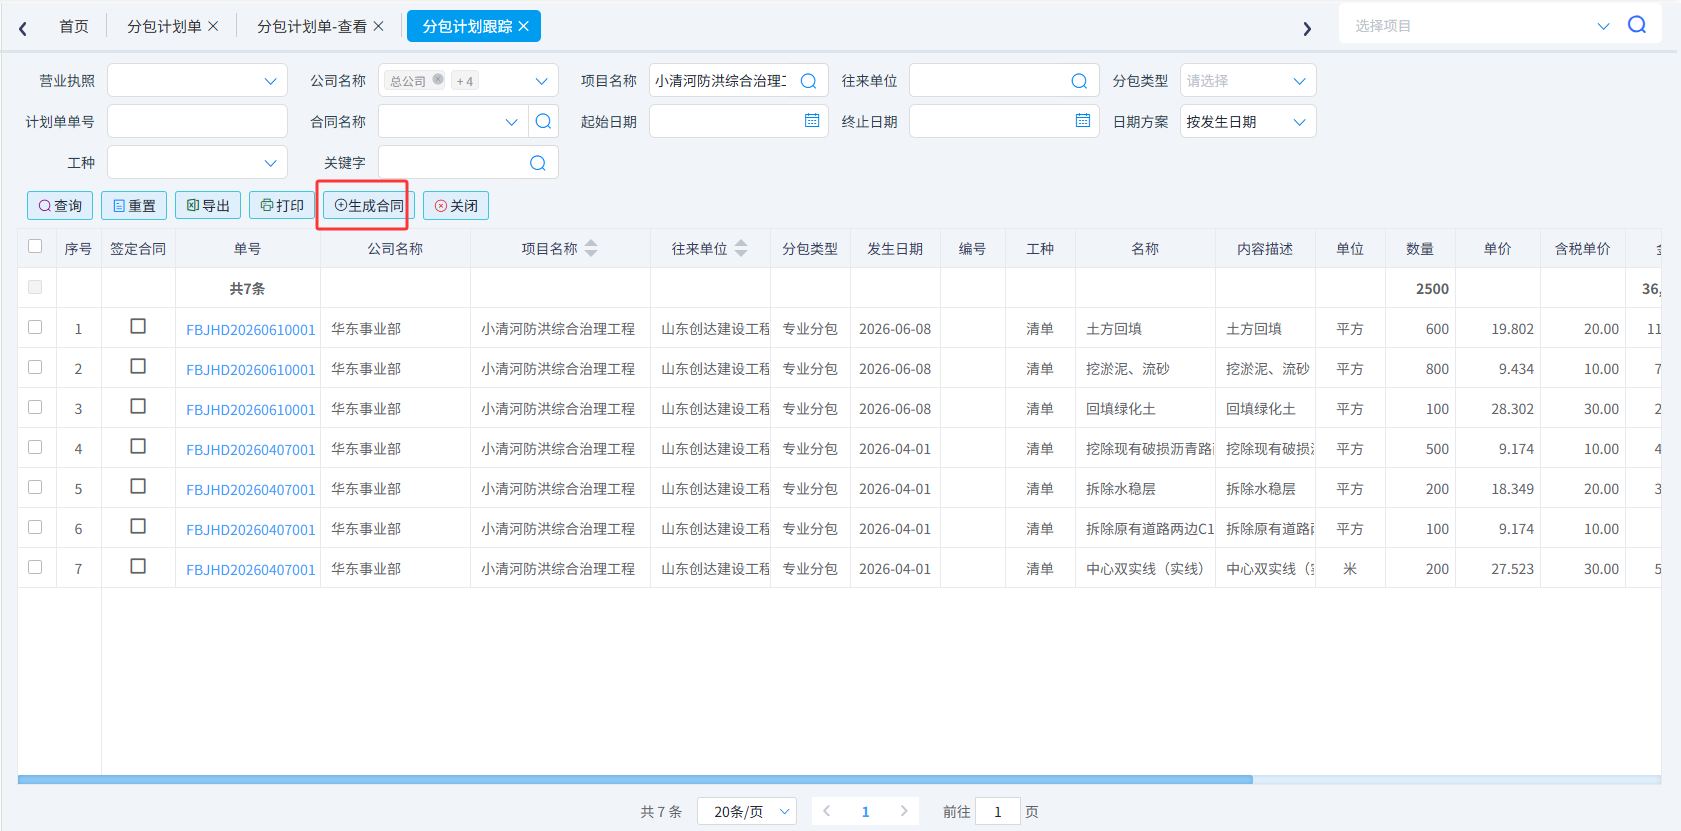Click the search icon beside 选择项目
Image resolution: width=1681 pixels, height=831 pixels.
click(x=1637, y=25)
